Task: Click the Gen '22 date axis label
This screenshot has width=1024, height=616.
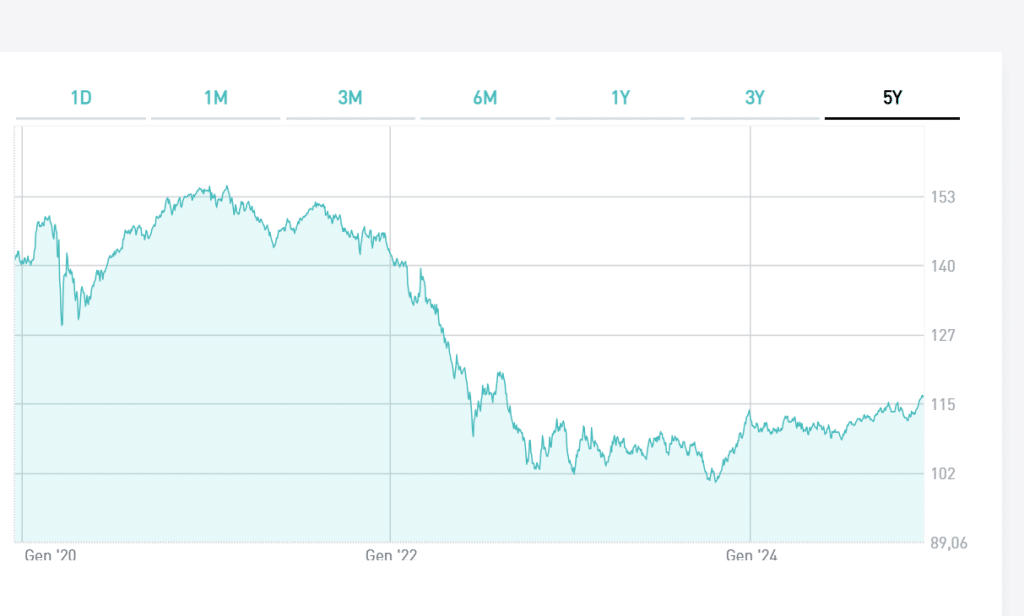Action: [390, 555]
